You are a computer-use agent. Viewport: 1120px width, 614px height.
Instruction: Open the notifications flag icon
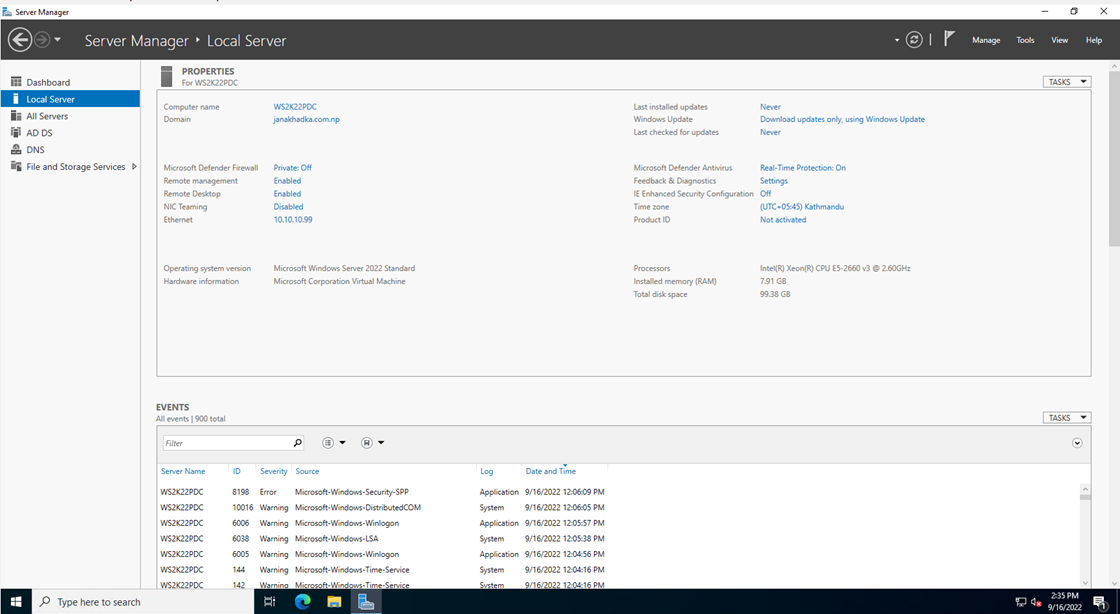pos(948,38)
